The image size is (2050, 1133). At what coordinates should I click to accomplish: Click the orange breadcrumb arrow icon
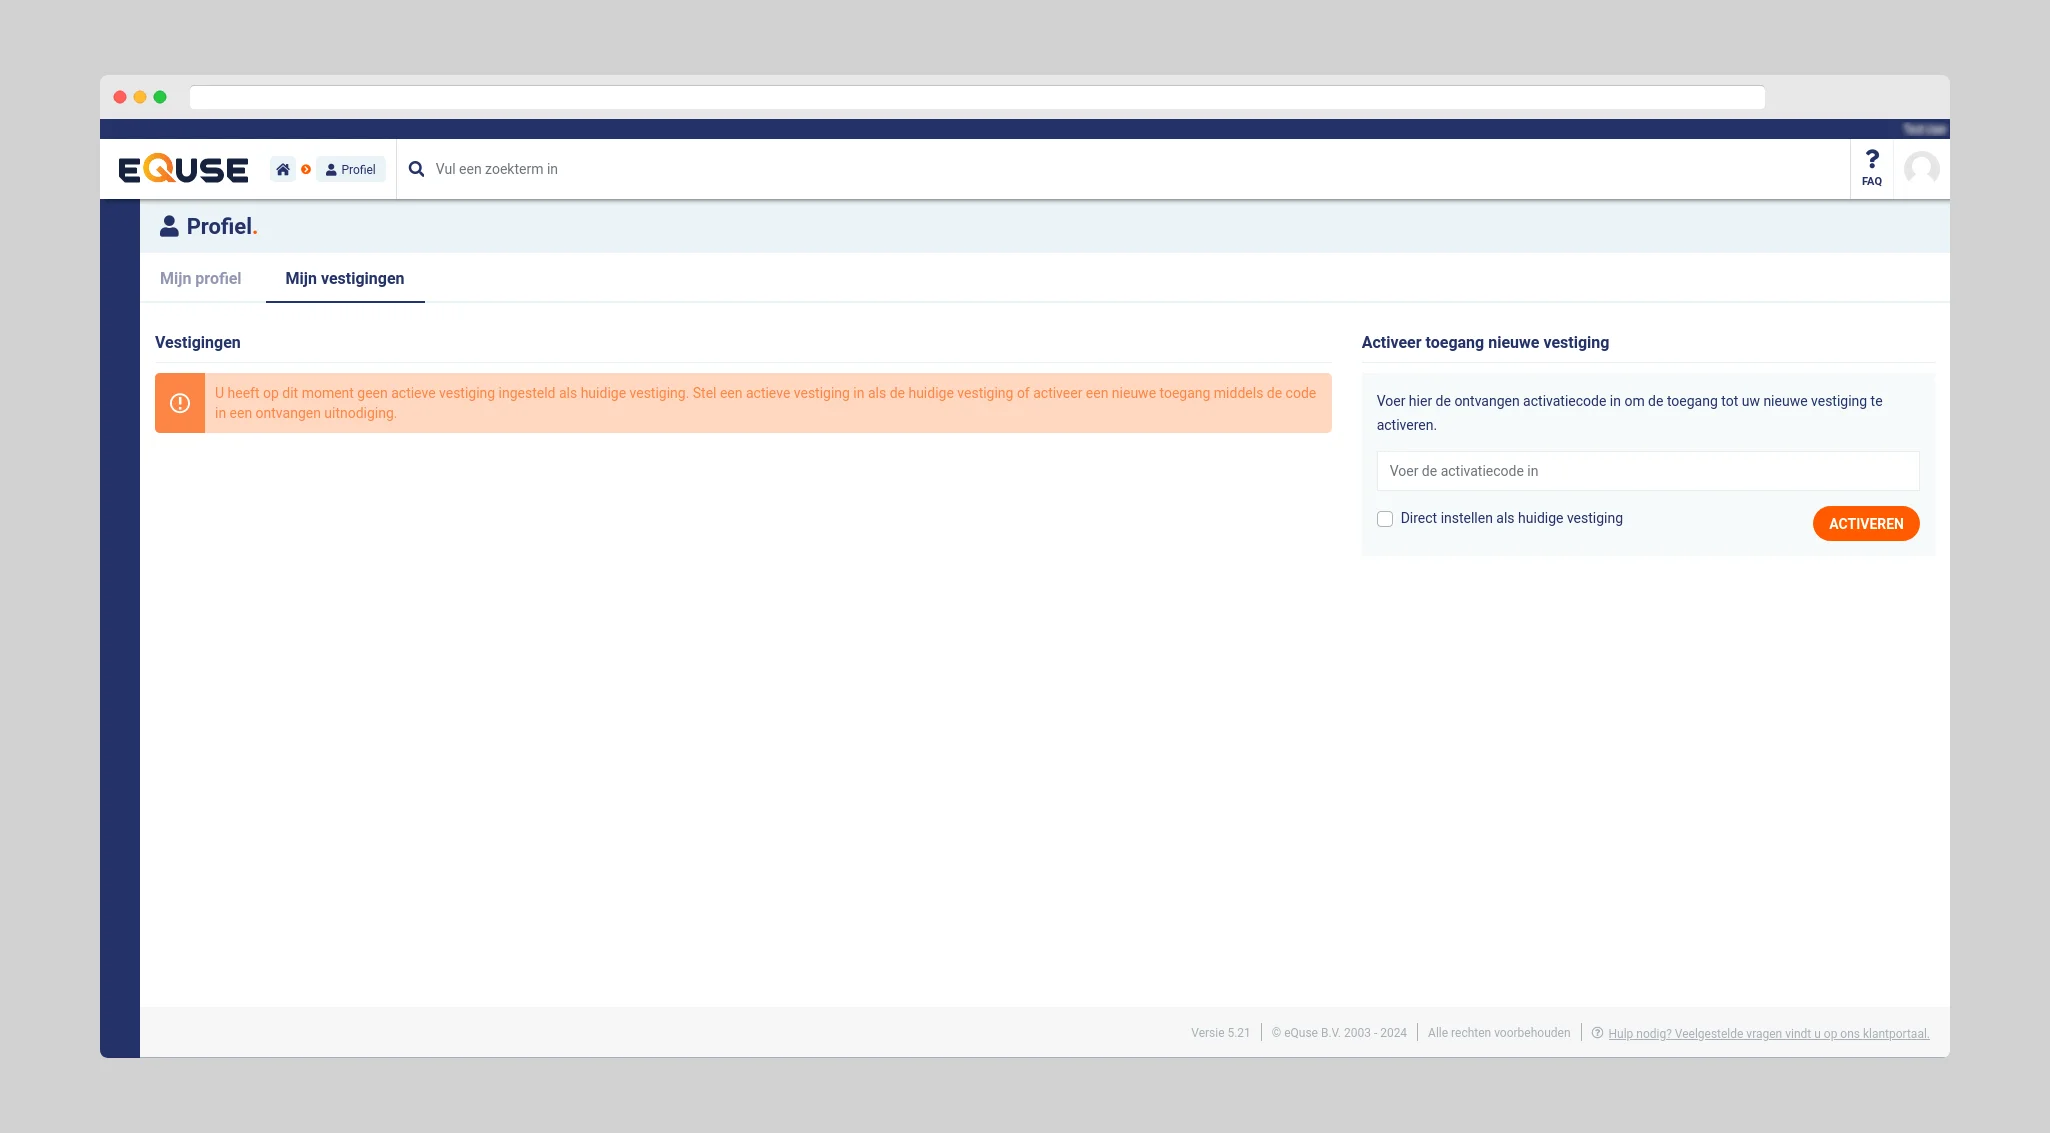306,169
